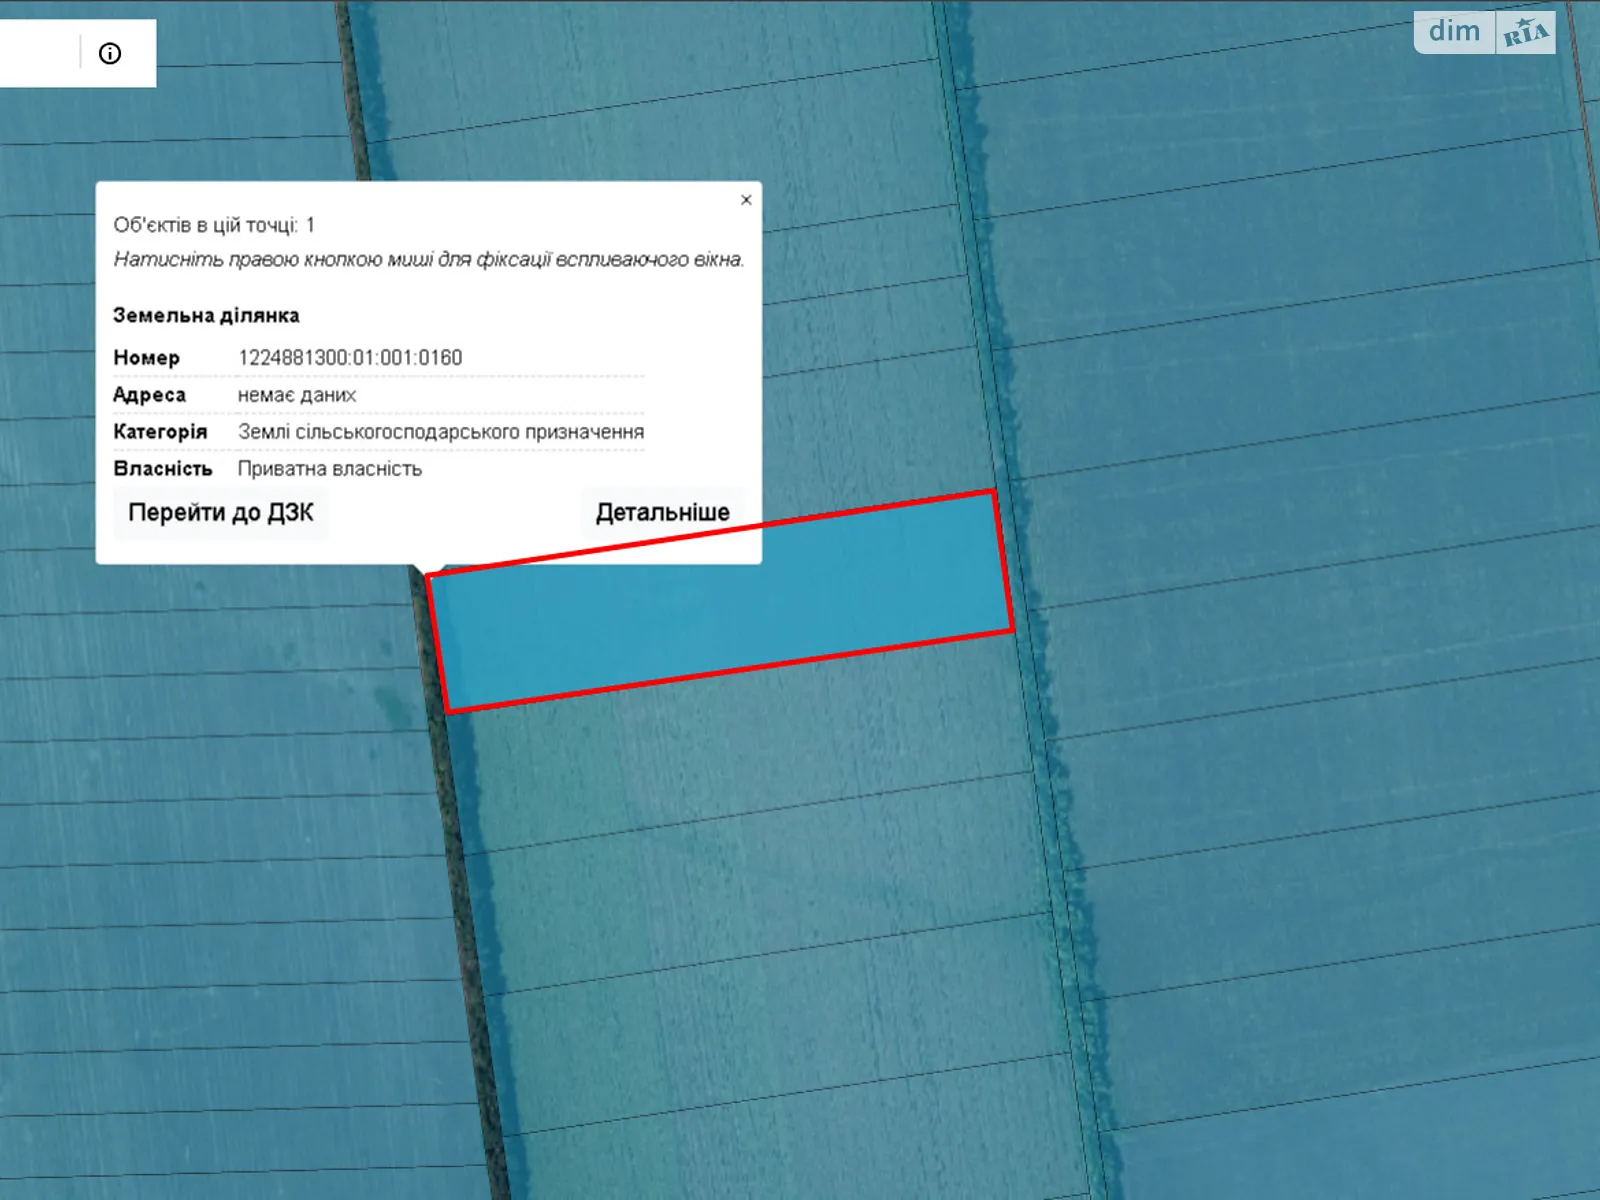The height and width of the screenshot is (1200, 1600).
Task: Click the 'Категорія' field label
Action: (160, 432)
